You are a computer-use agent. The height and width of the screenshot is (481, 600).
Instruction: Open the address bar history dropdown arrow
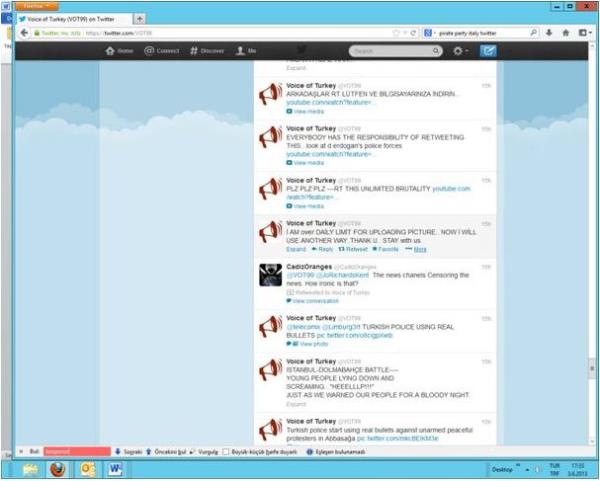405,33
